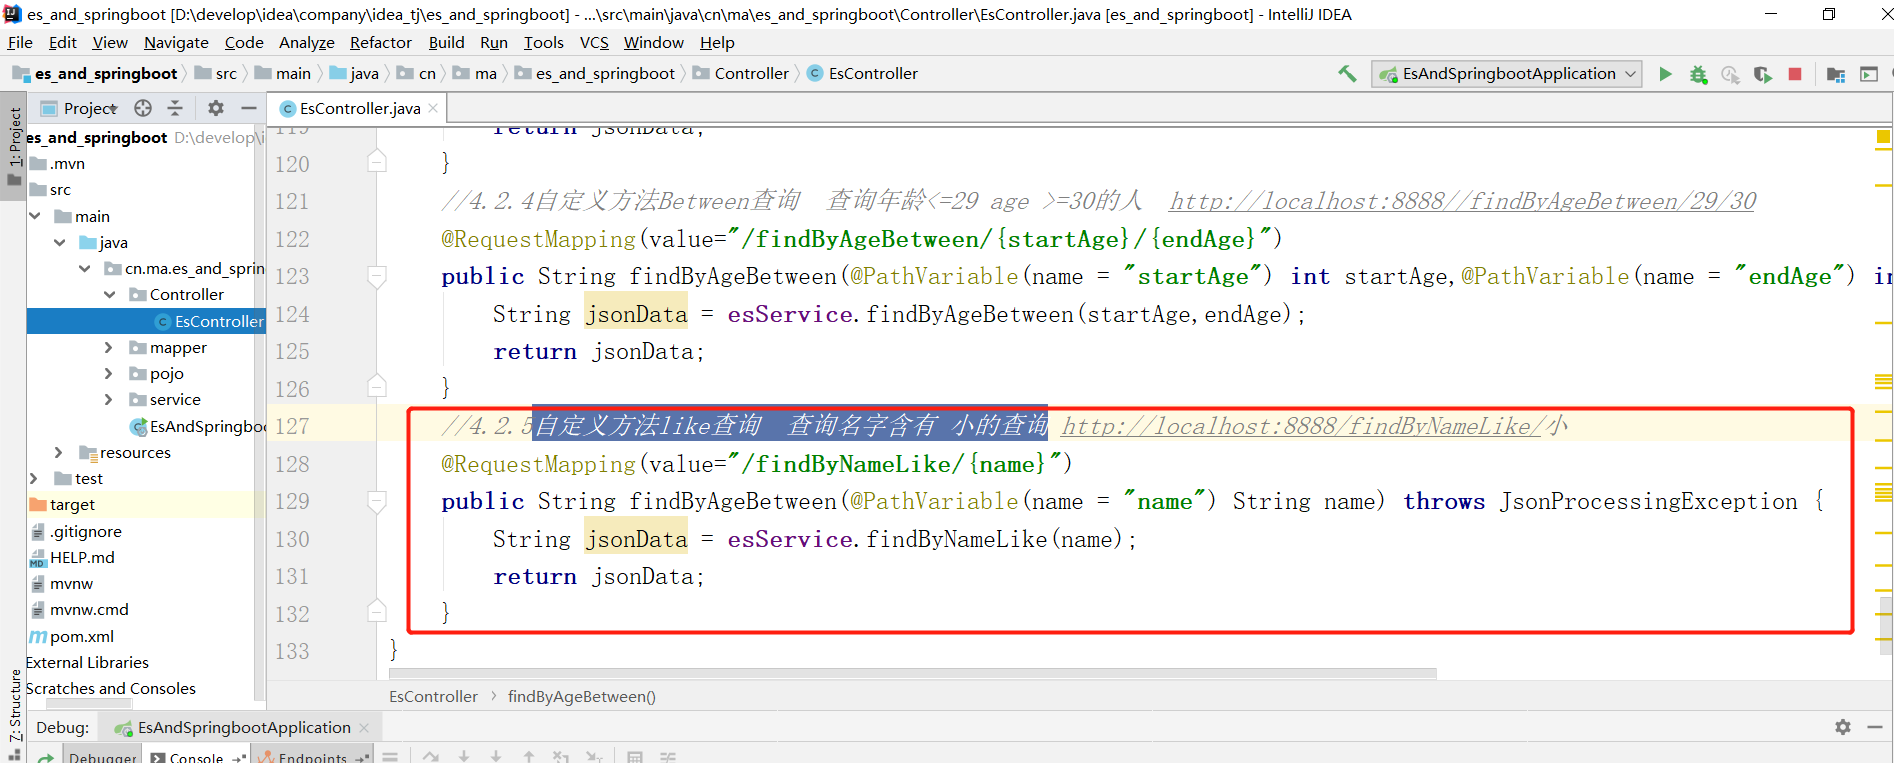Toggle the Z: Structure side tool button

(x=14, y=715)
